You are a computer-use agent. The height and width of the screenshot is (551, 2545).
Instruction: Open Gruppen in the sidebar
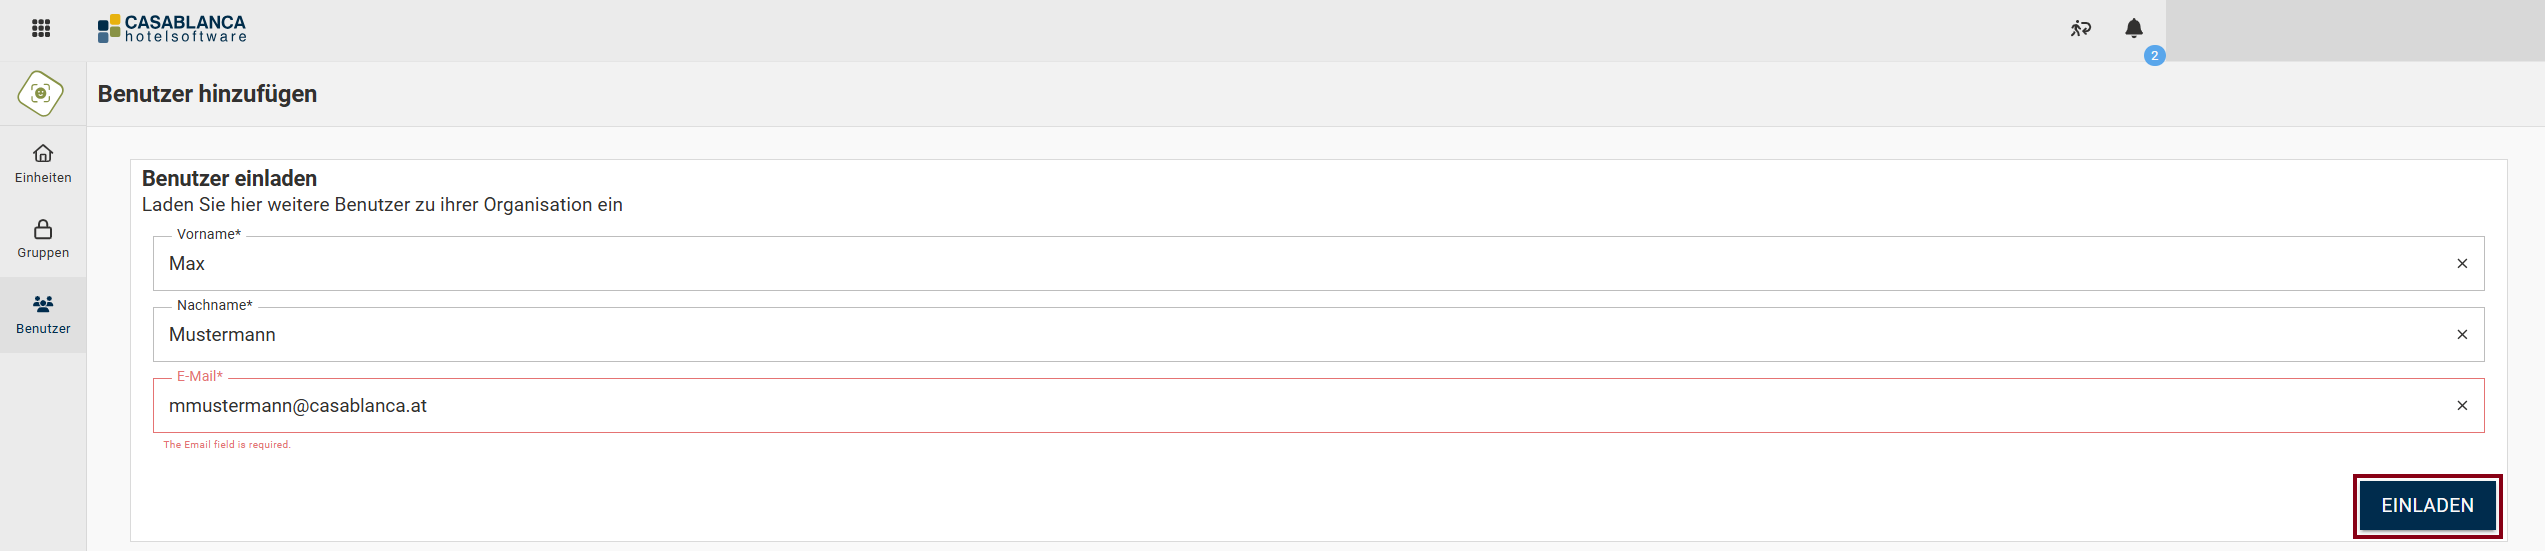click(43, 239)
